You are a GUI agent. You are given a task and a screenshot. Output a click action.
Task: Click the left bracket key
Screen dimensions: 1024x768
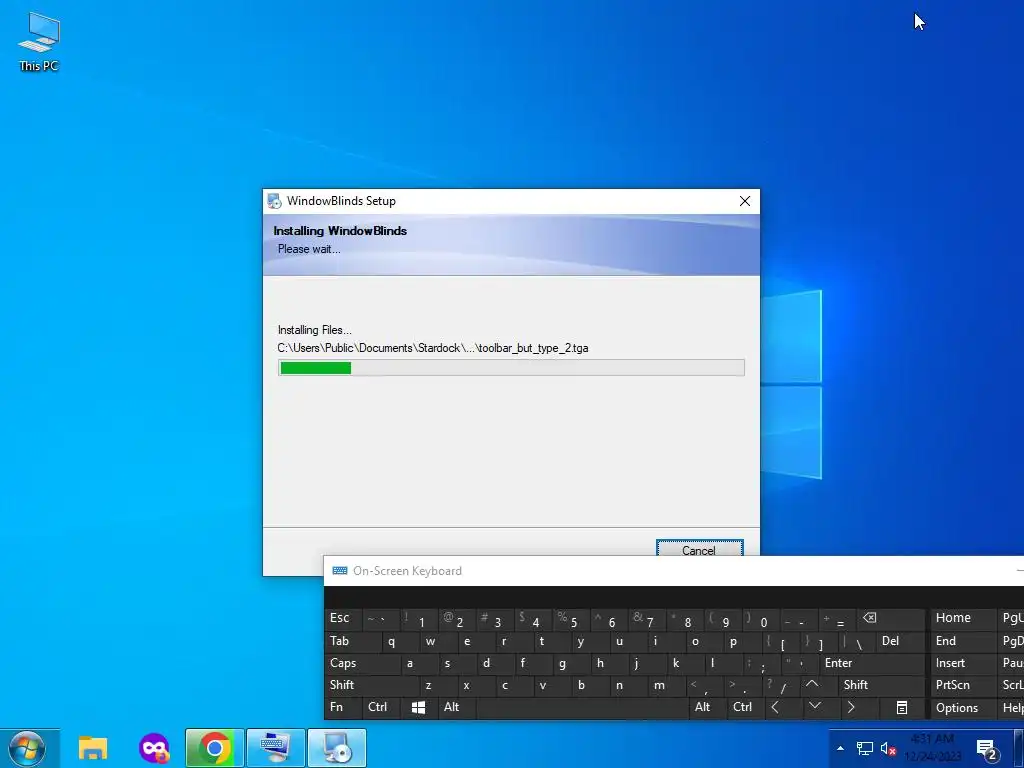click(780, 641)
